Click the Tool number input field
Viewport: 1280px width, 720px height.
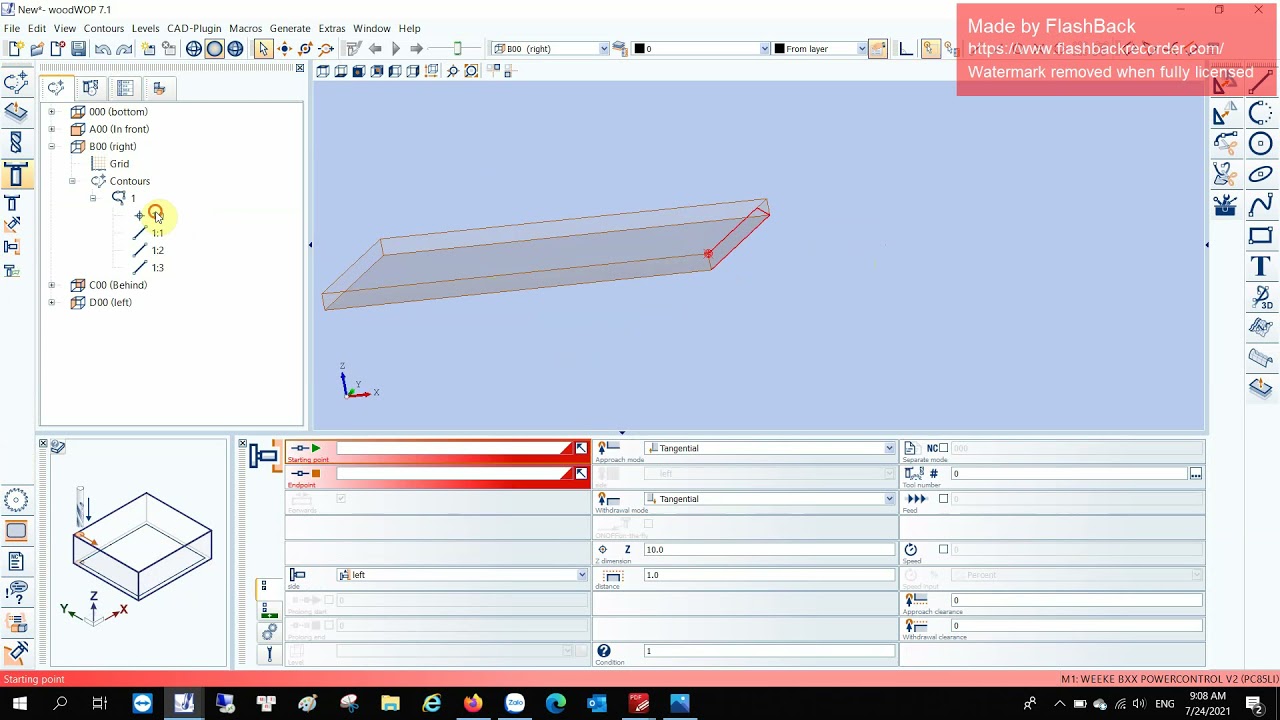point(1069,474)
